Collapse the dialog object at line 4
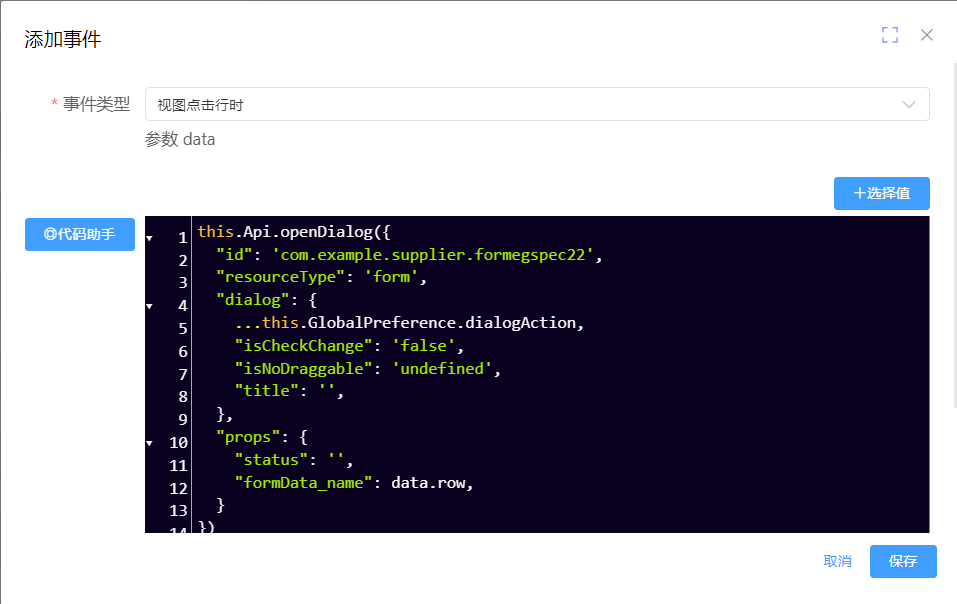 148,305
